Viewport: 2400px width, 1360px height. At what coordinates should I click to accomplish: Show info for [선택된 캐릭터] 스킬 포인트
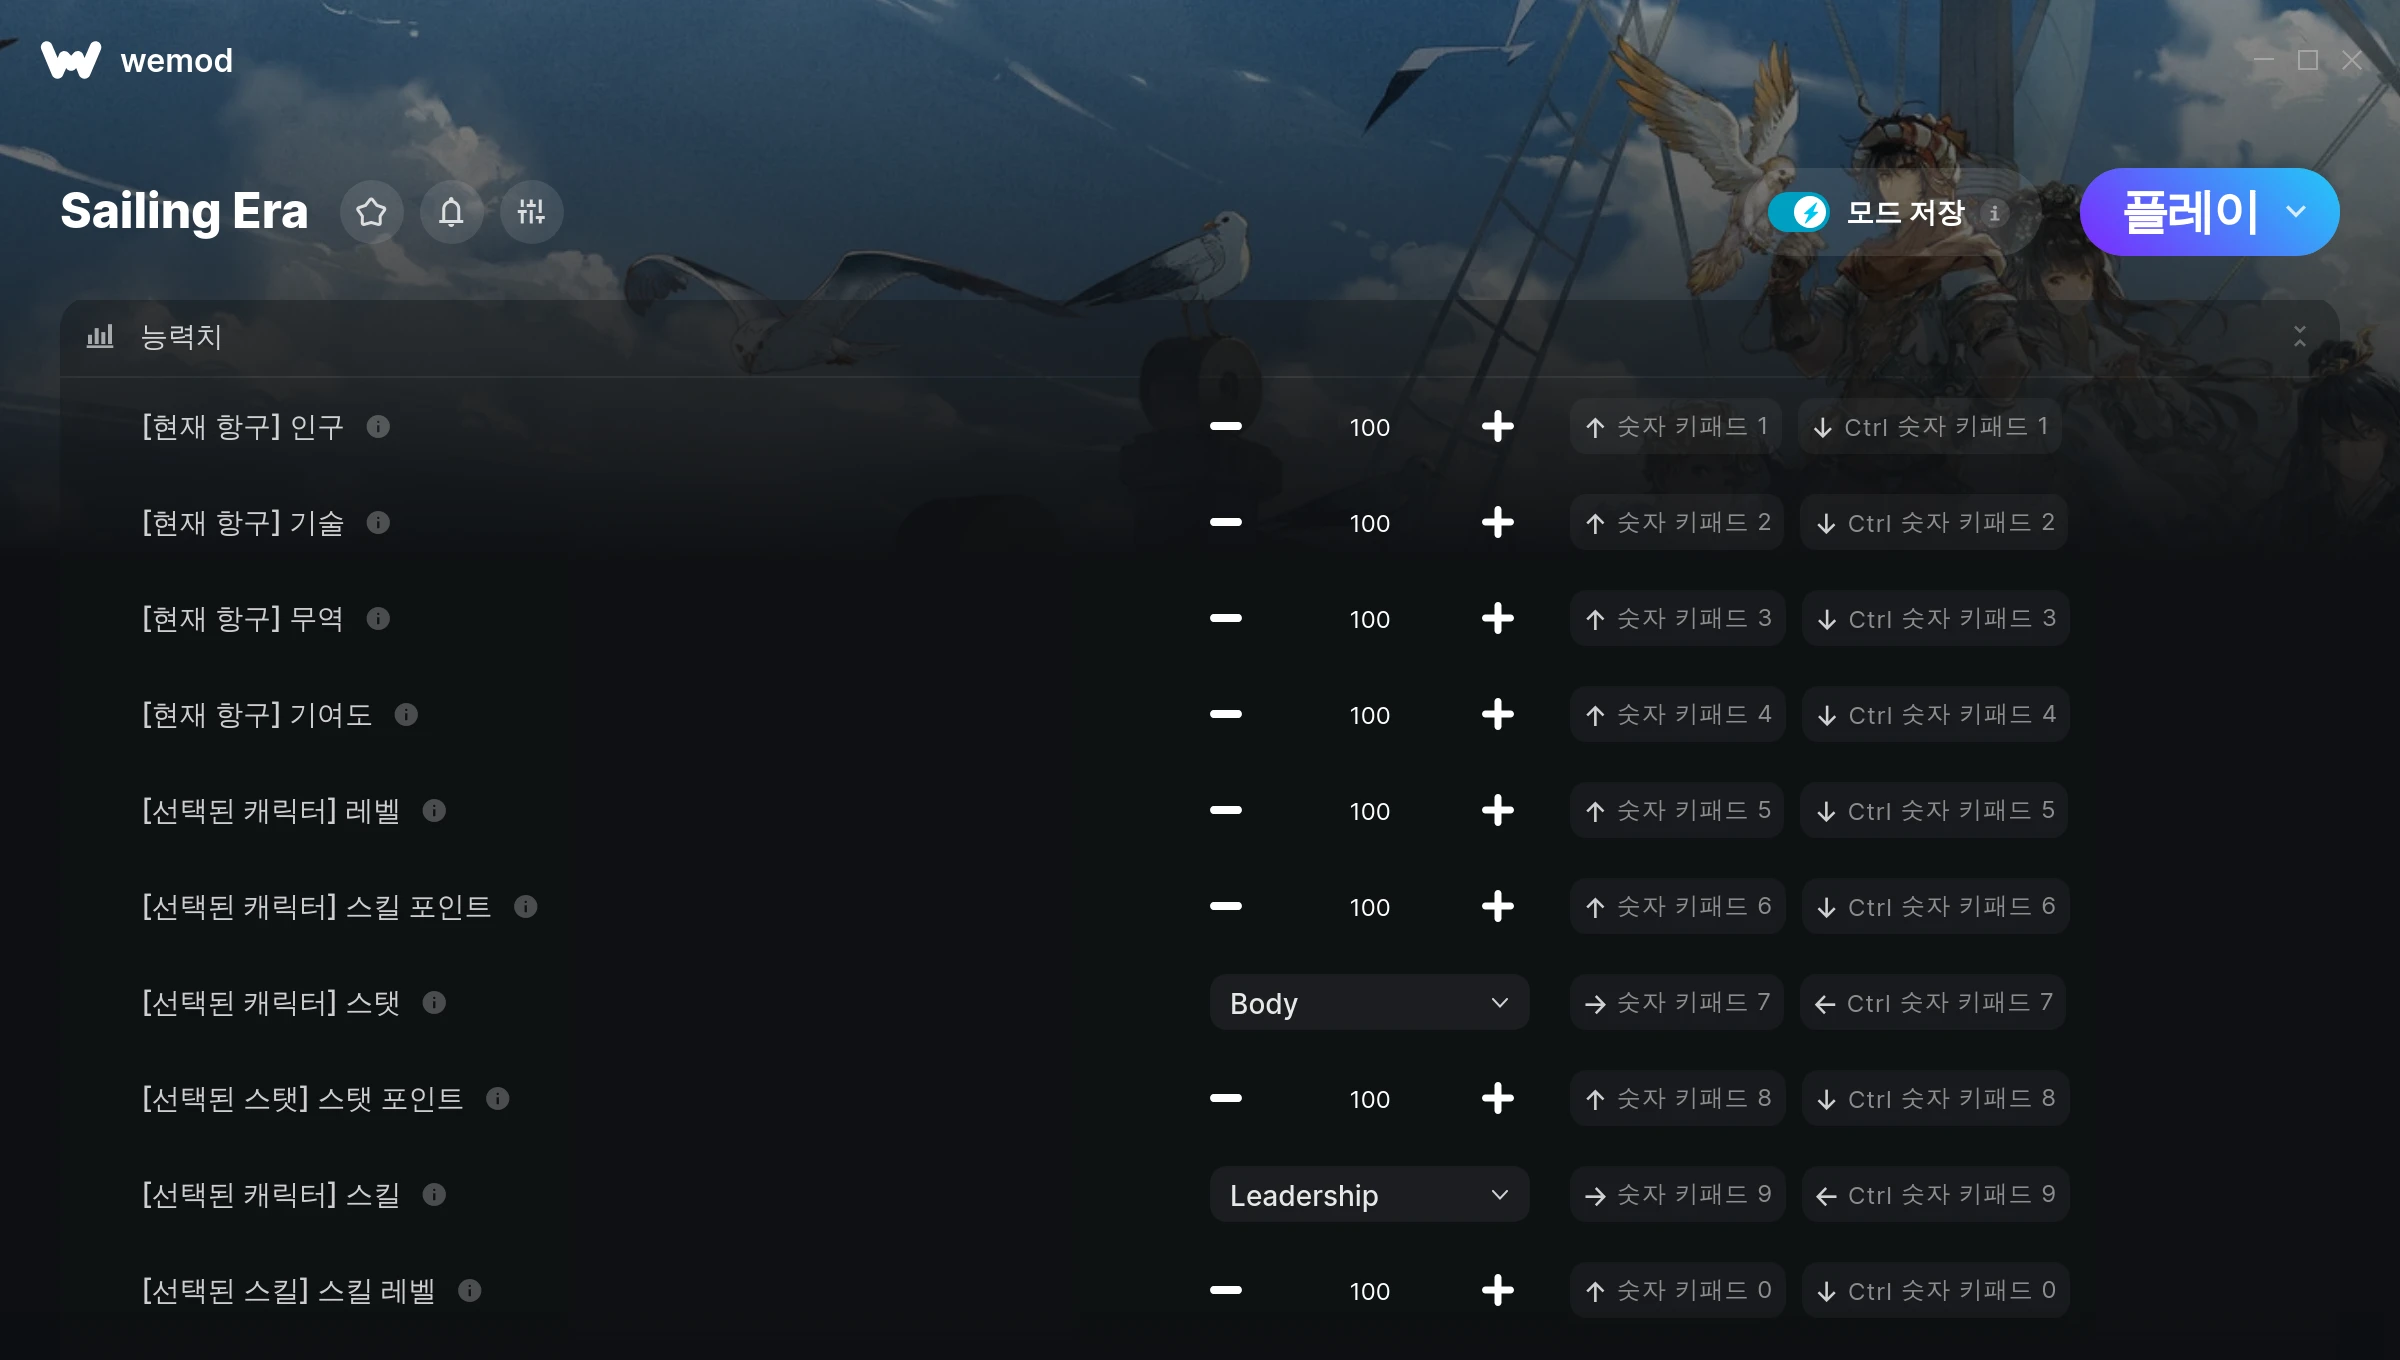(526, 907)
